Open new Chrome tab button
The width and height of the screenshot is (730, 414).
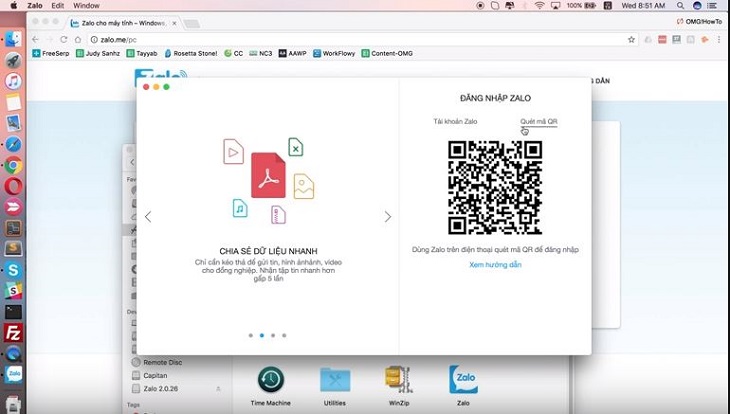[x=191, y=23]
